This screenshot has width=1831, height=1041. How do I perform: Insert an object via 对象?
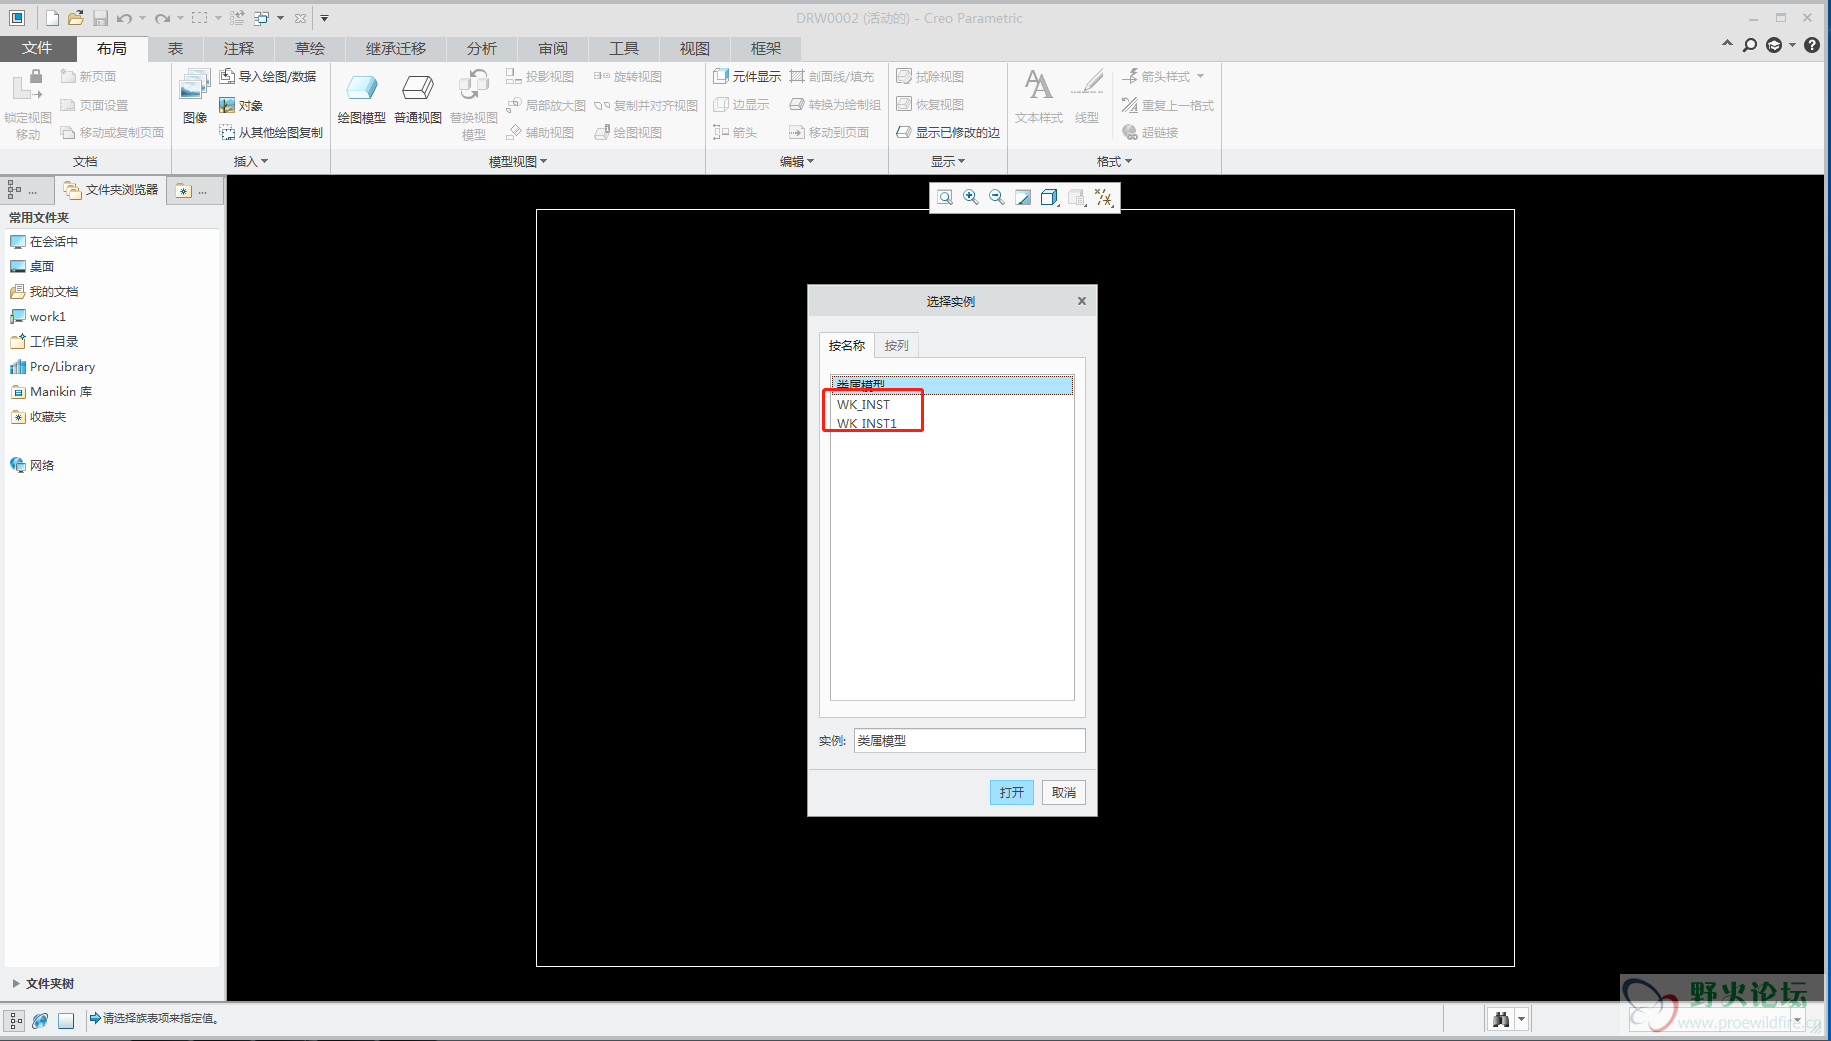click(x=241, y=105)
